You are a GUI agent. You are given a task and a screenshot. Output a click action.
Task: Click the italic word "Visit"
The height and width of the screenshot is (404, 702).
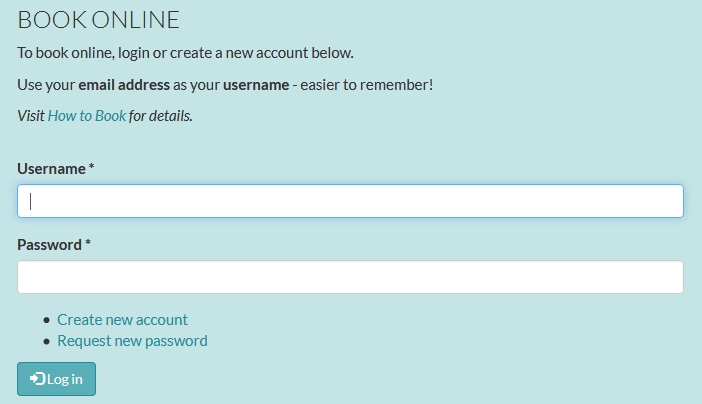[31, 116]
